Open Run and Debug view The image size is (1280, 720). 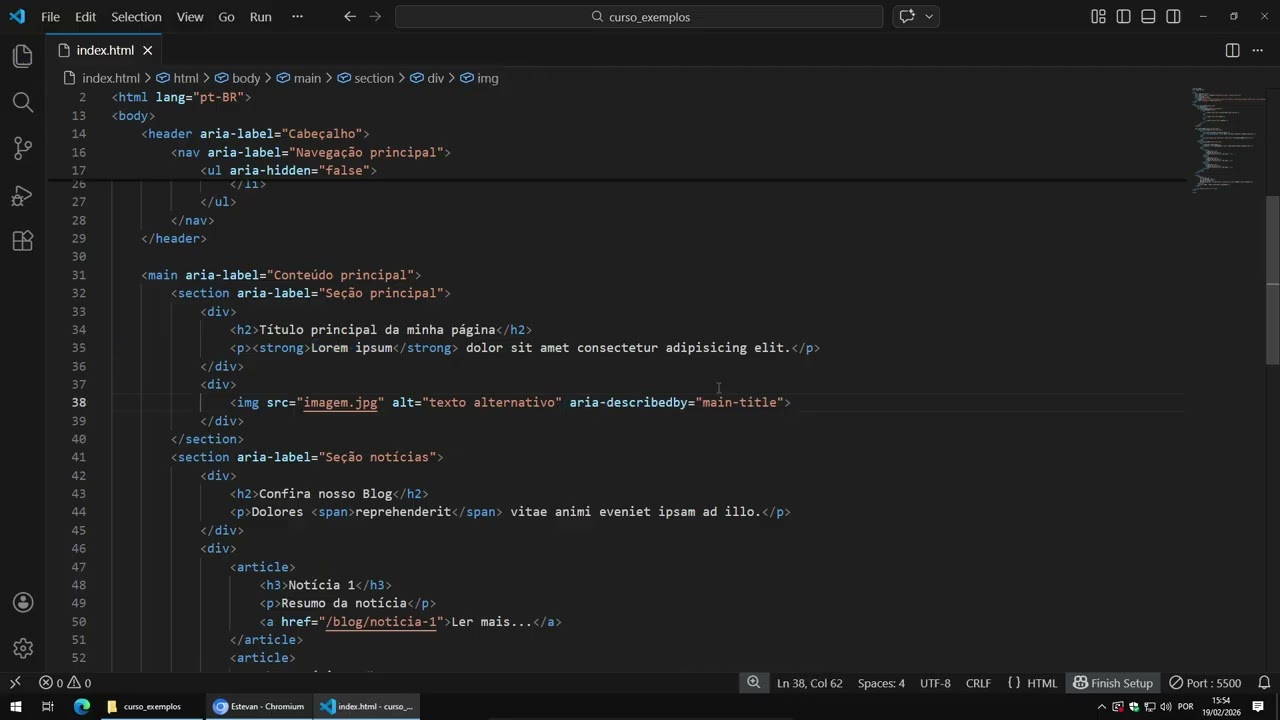(x=22, y=195)
